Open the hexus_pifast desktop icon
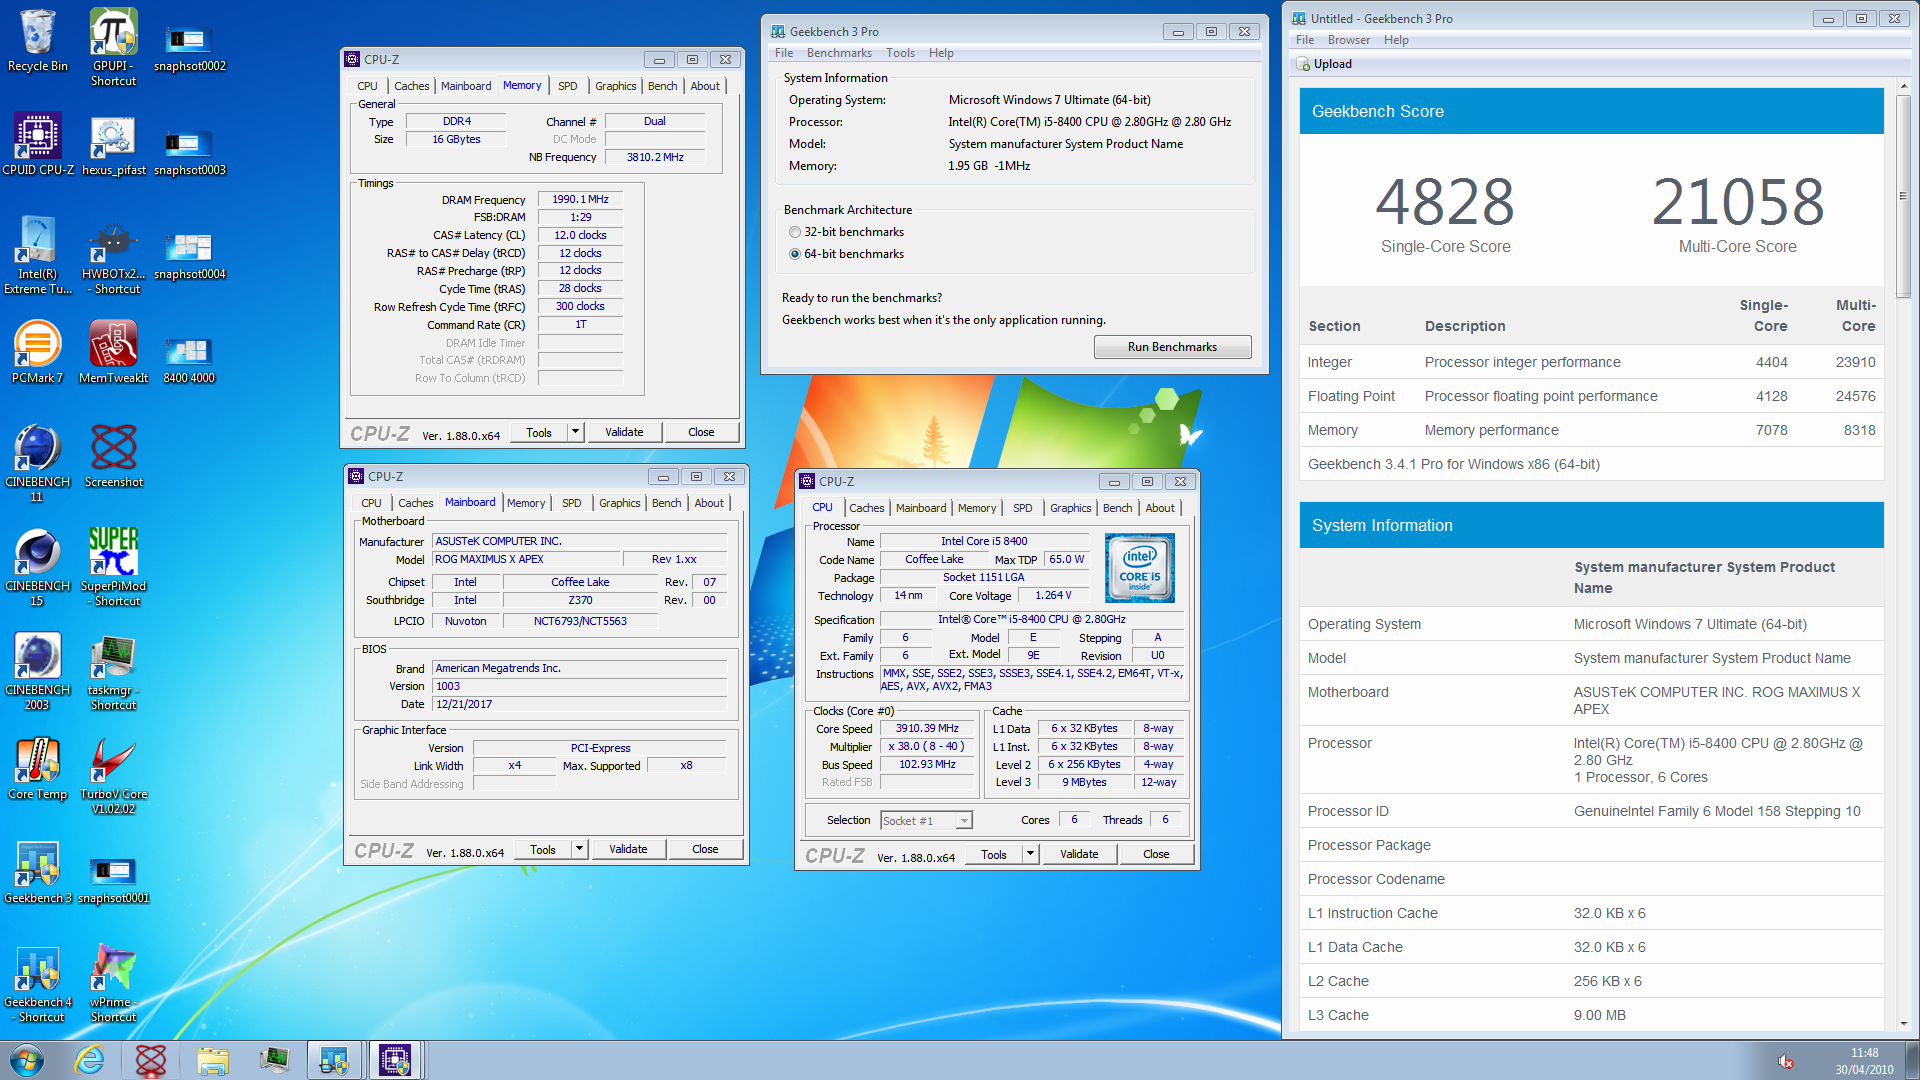This screenshot has width=1920, height=1080. click(113, 145)
